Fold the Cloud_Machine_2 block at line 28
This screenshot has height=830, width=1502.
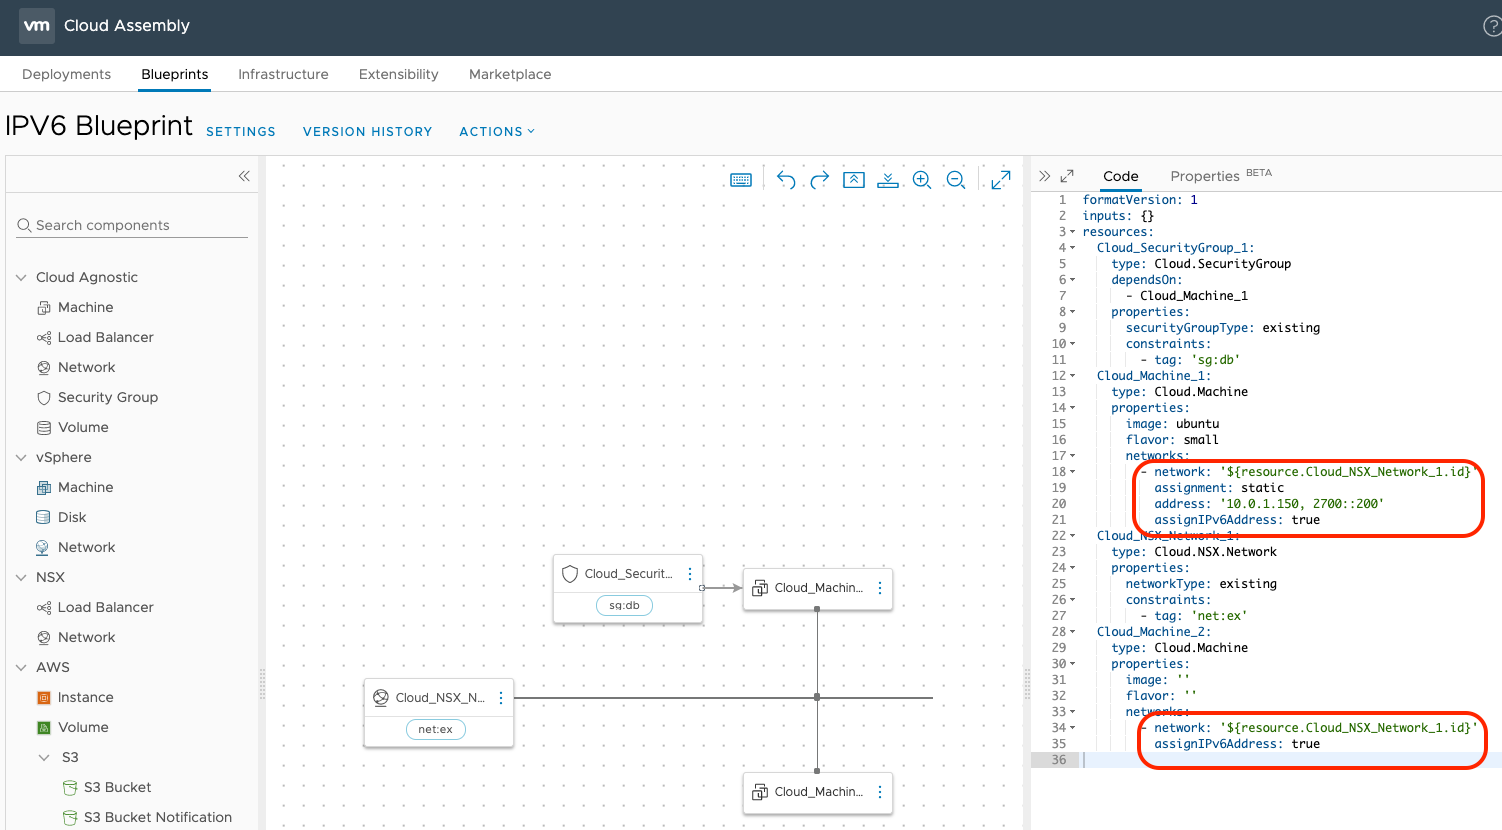(1073, 632)
